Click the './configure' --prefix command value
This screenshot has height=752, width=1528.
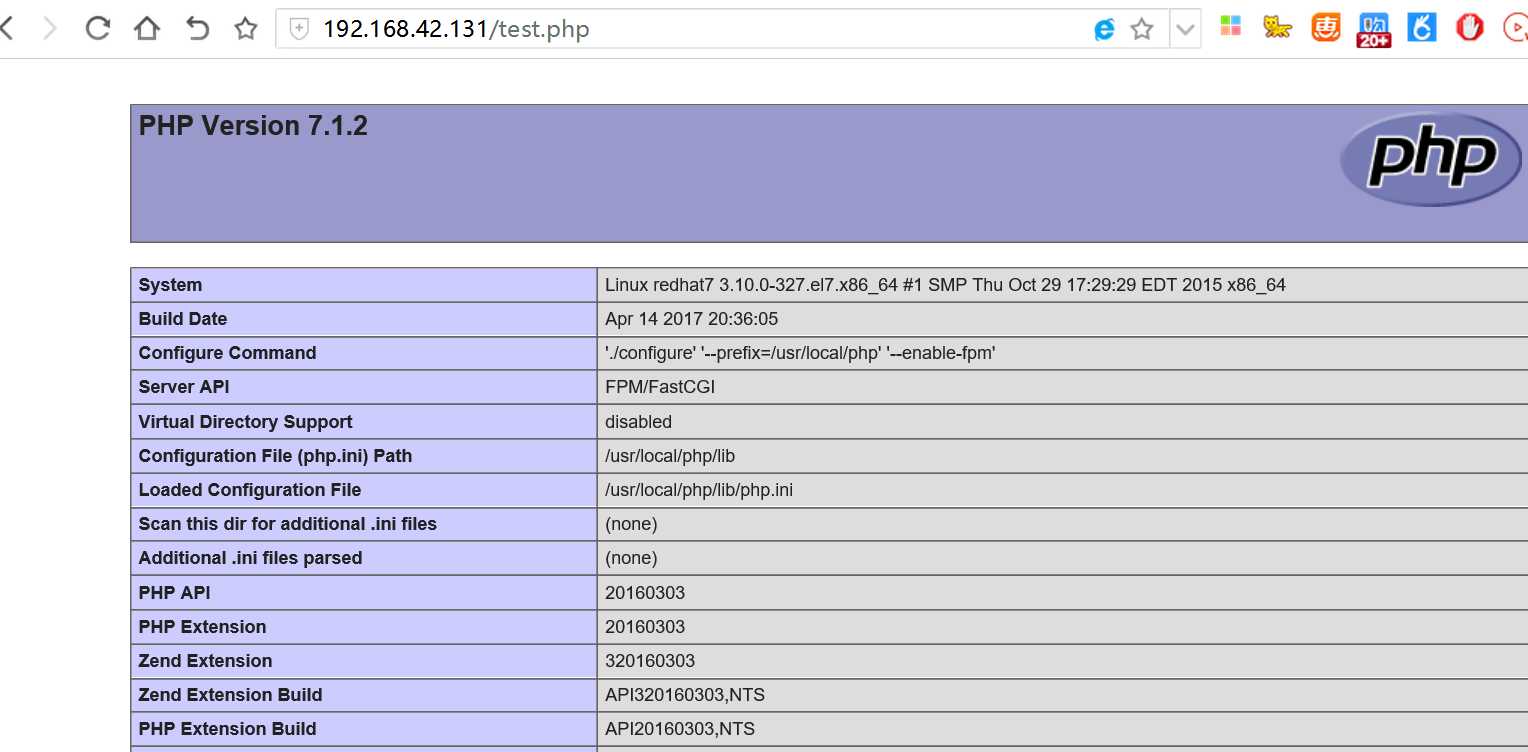point(800,353)
